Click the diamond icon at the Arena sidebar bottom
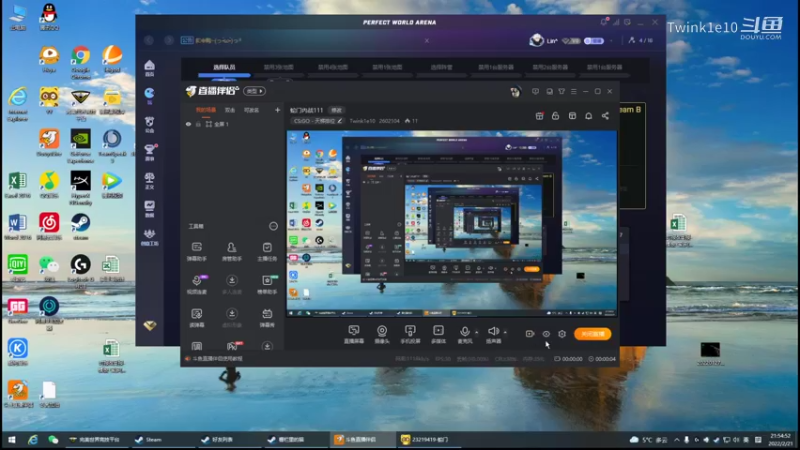Image resolution: width=800 pixels, height=450 pixels. point(149,325)
